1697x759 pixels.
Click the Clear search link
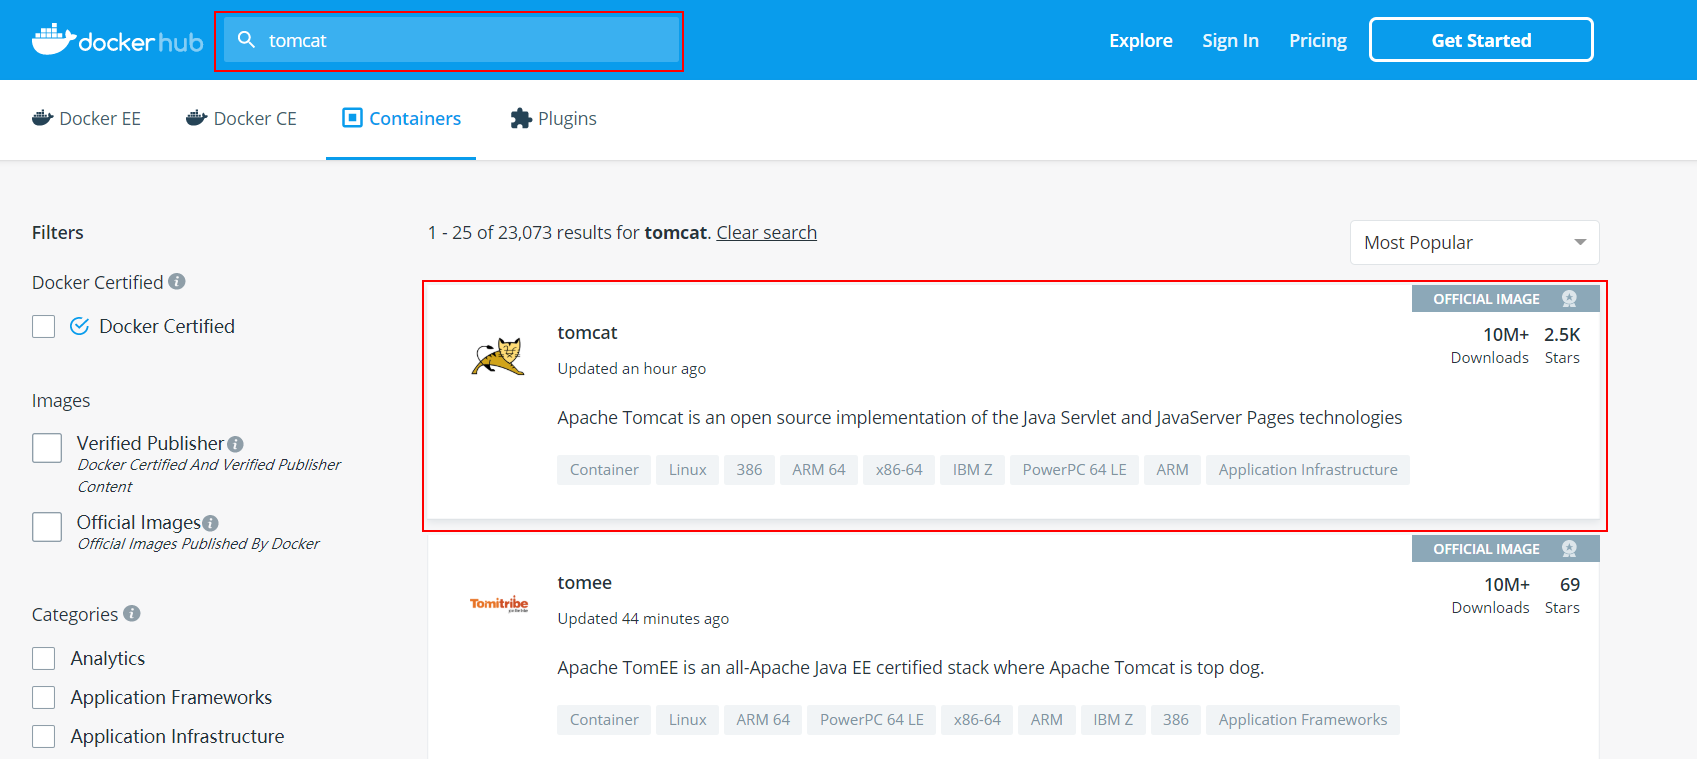click(766, 232)
